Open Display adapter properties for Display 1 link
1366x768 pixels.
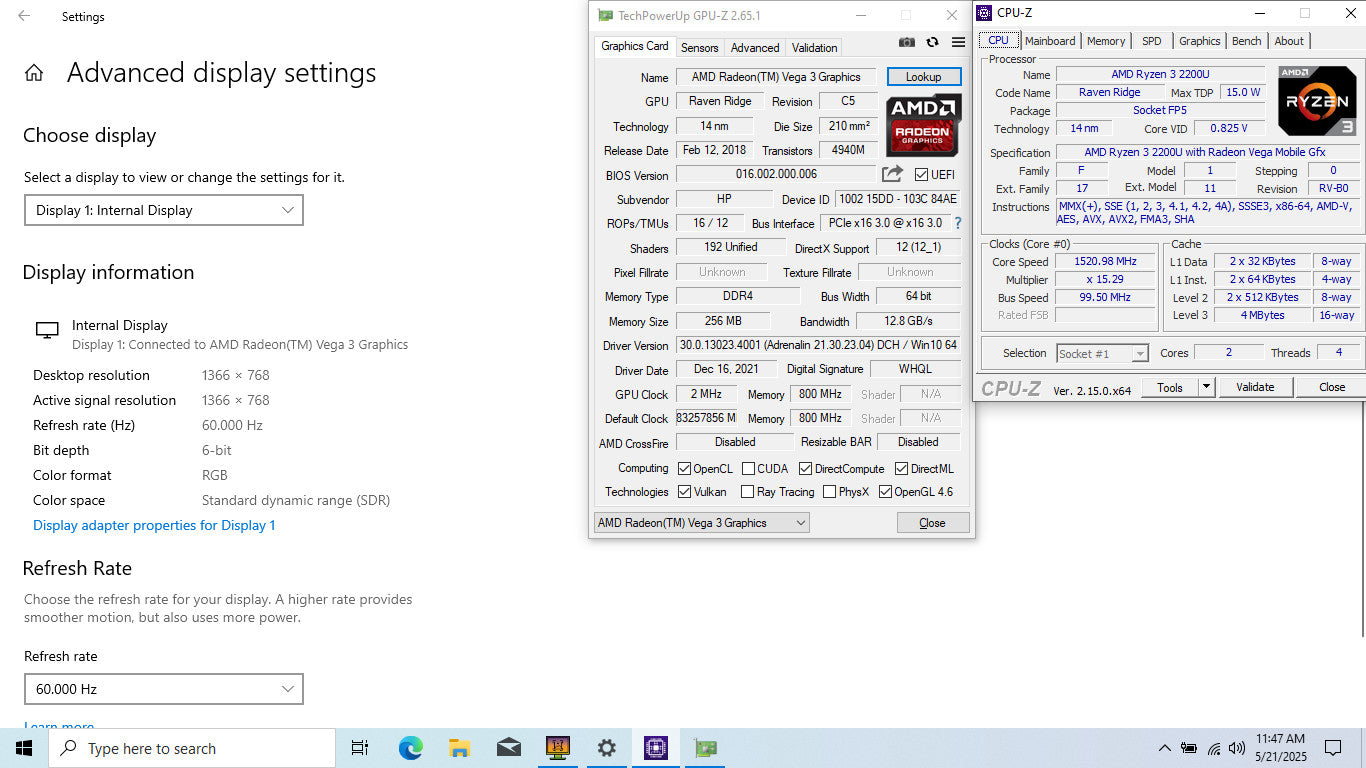tap(154, 525)
